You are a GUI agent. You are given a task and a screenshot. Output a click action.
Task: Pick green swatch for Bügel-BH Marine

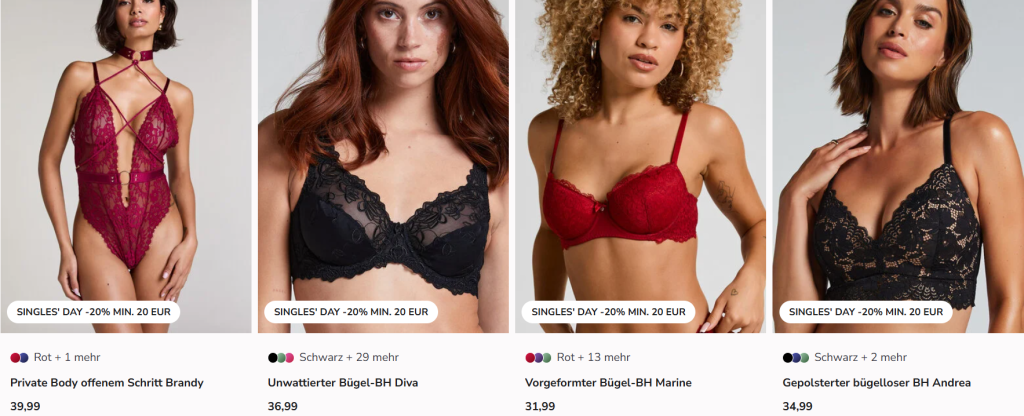pos(547,358)
